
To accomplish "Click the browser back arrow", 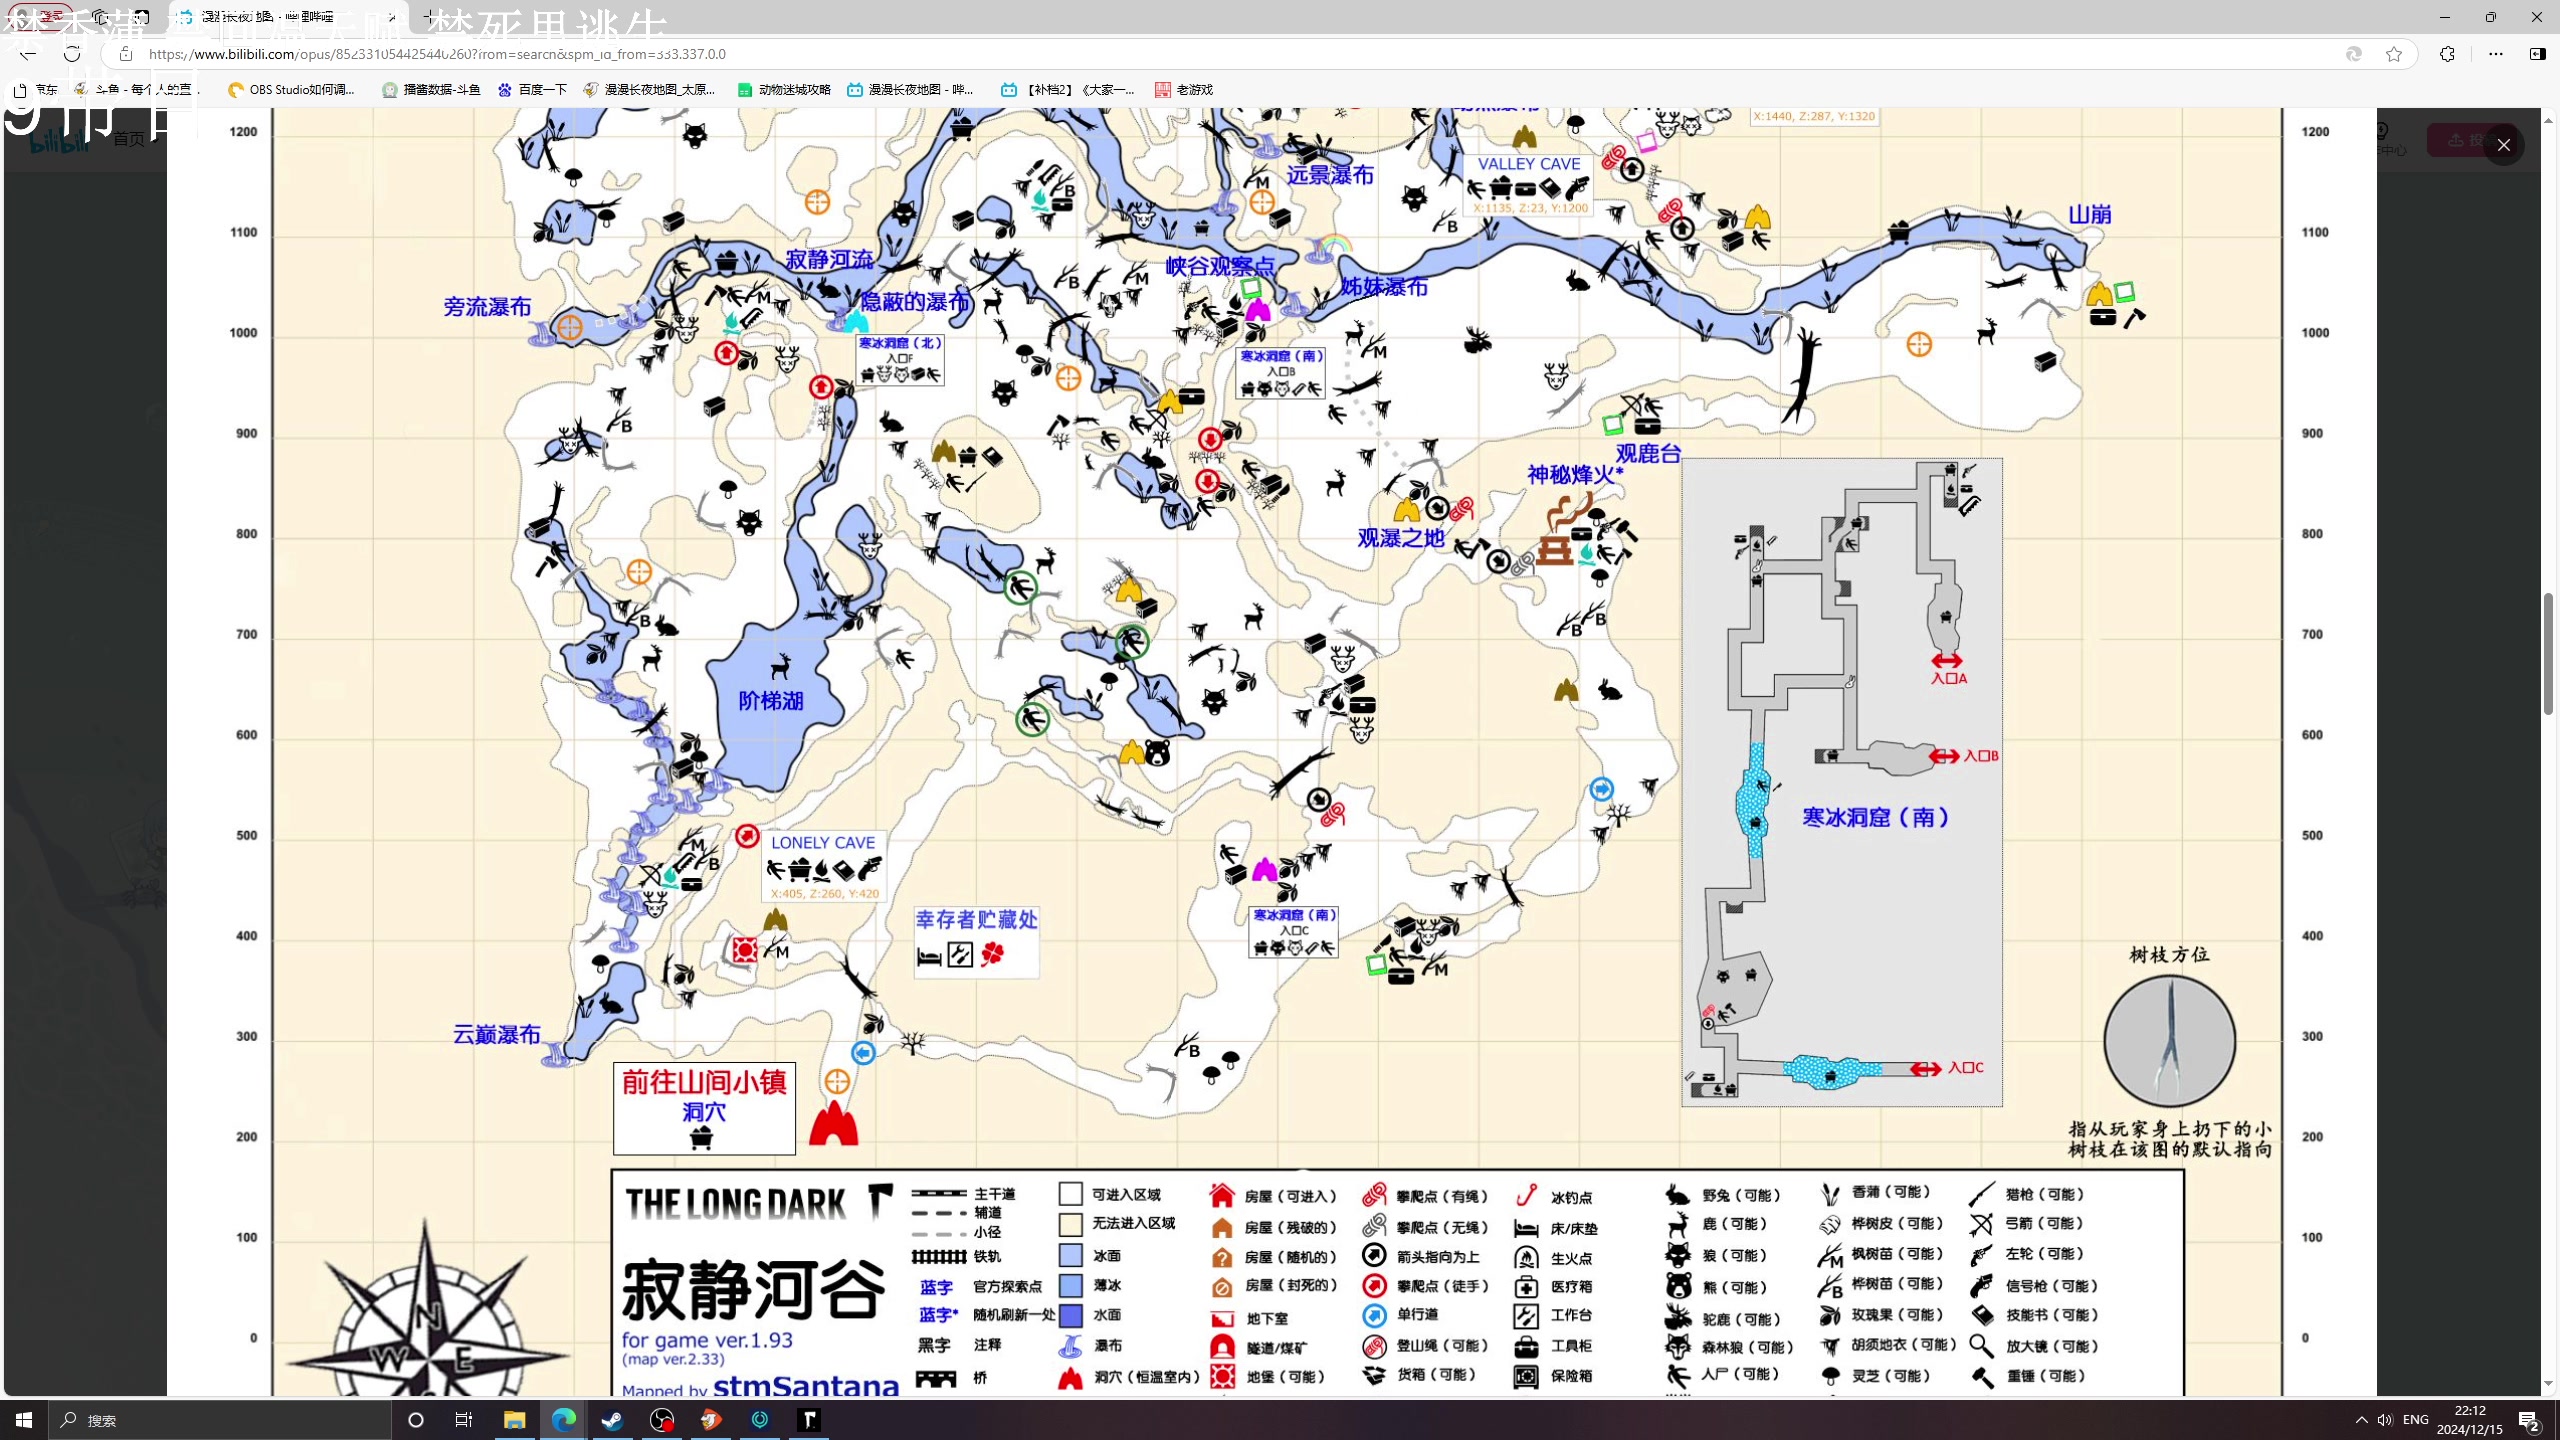I will [x=28, y=54].
